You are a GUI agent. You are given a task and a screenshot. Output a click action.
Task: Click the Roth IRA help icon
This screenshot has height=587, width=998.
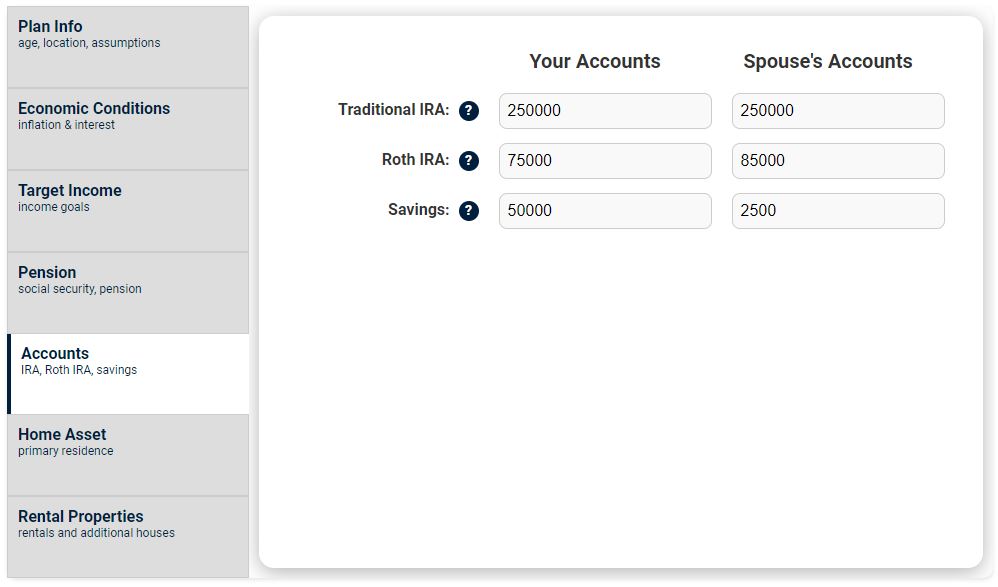pyautogui.click(x=469, y=161)
